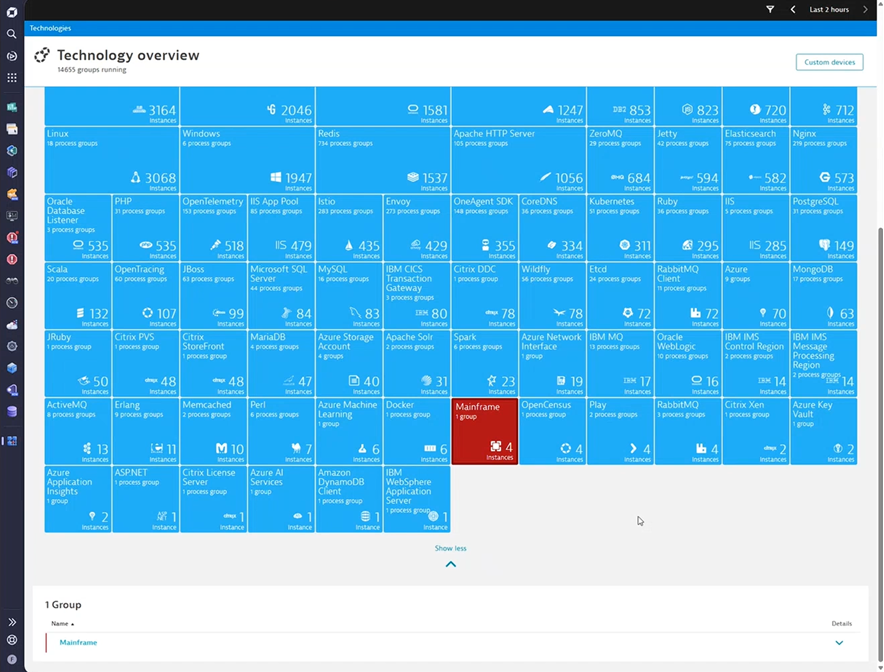Select the Docker technology tile
This screenshot has width=884, height=672.
[416, 432]
